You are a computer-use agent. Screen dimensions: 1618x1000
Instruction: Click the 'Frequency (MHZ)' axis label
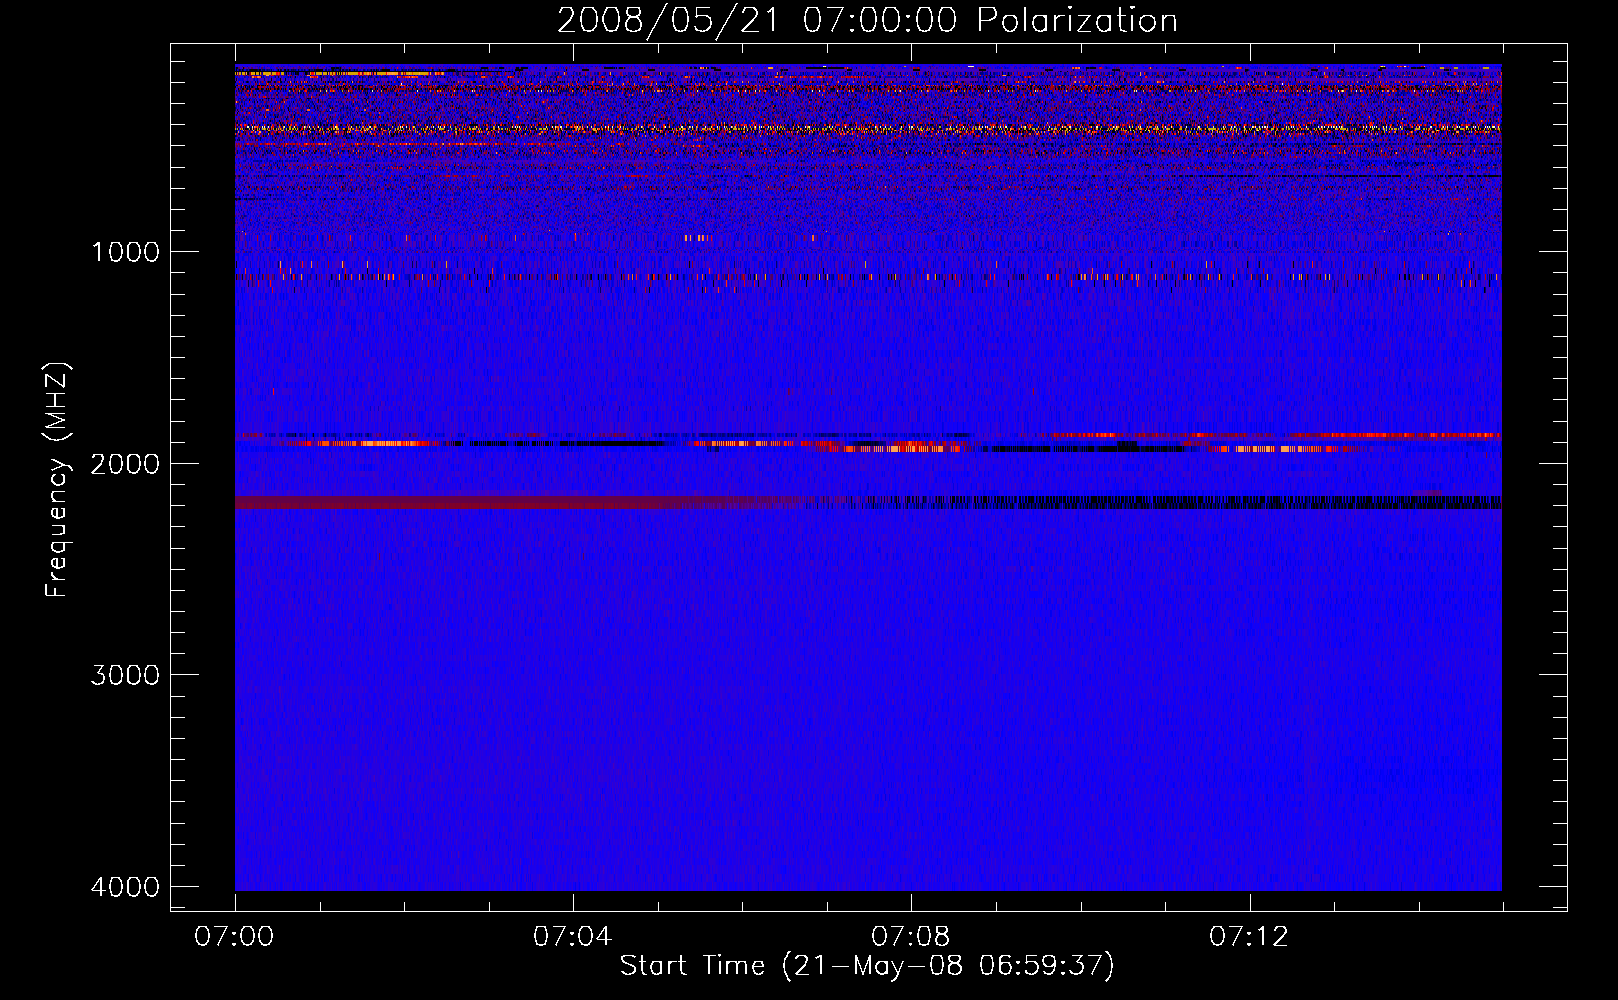[57, 480]
